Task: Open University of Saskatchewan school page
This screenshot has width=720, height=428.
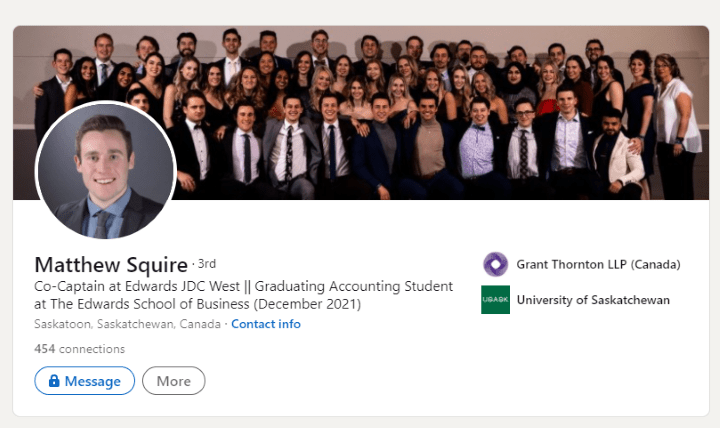Action: coord(593,300)
